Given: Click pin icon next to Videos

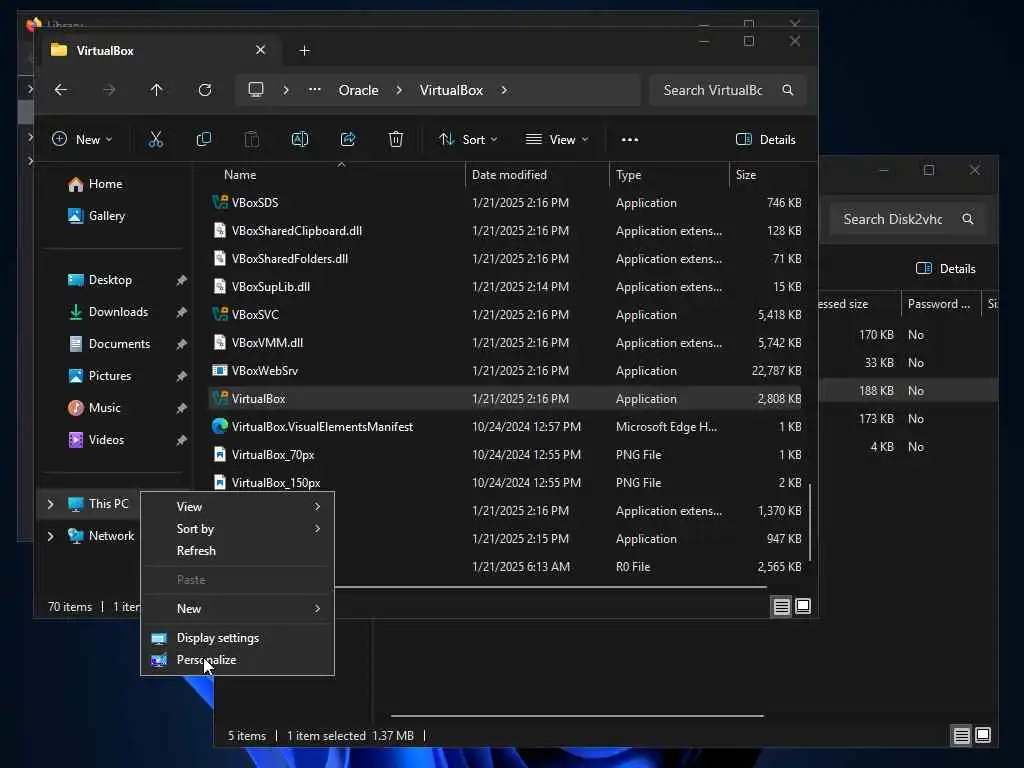Looking at the screenshot, I should pyautogui.click(x=182, y=440).
